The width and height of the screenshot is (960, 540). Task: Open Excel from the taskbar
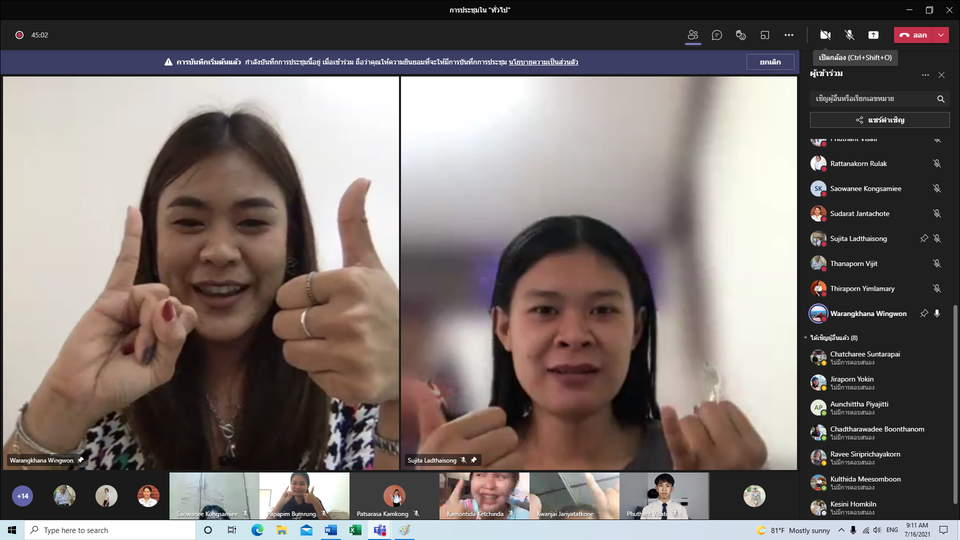click(355, 530)
